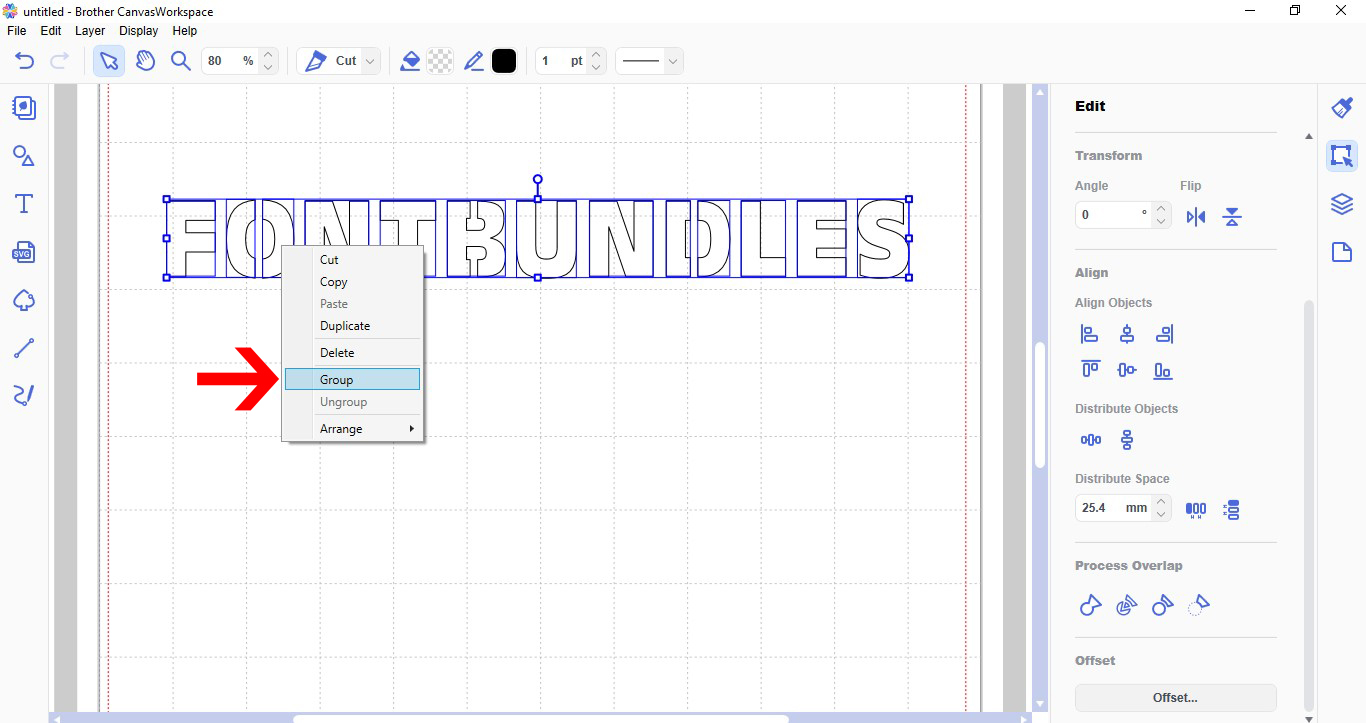
Task: Click the Divide overlap icon
Action: click(x=1127, y=605)
